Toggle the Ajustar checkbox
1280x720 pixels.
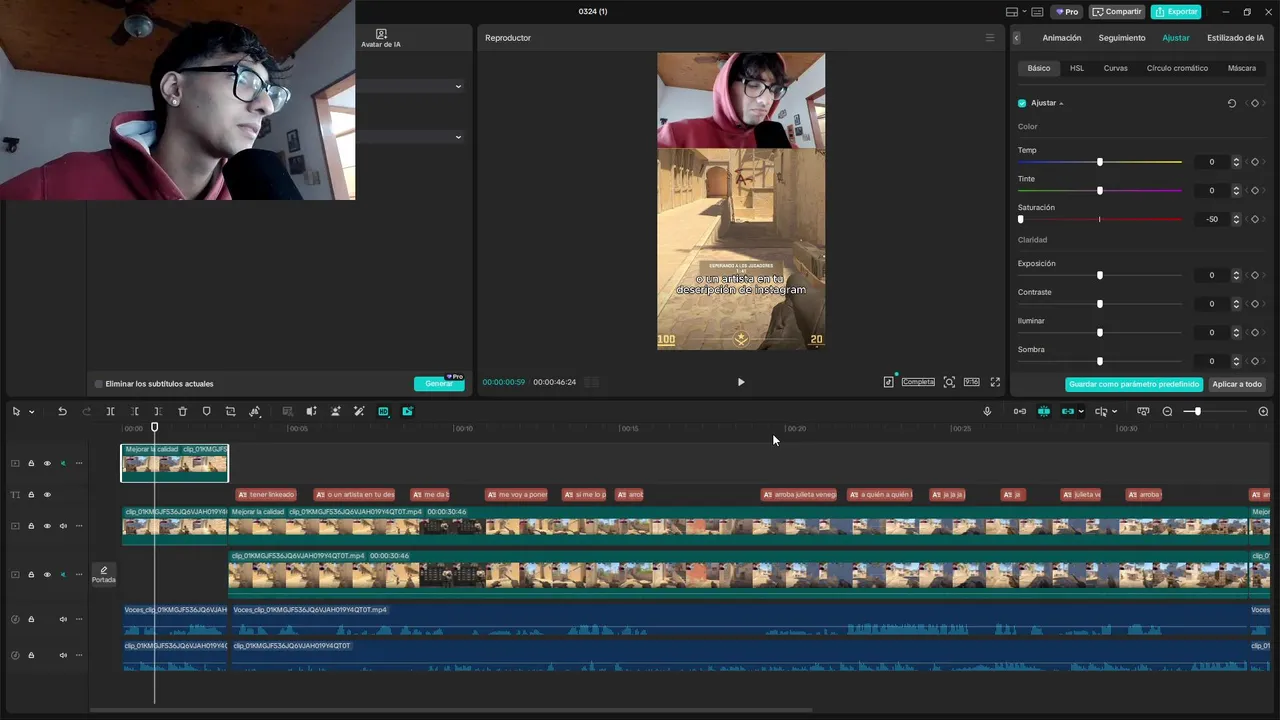pyautogui.click(x=1022, y=103)
